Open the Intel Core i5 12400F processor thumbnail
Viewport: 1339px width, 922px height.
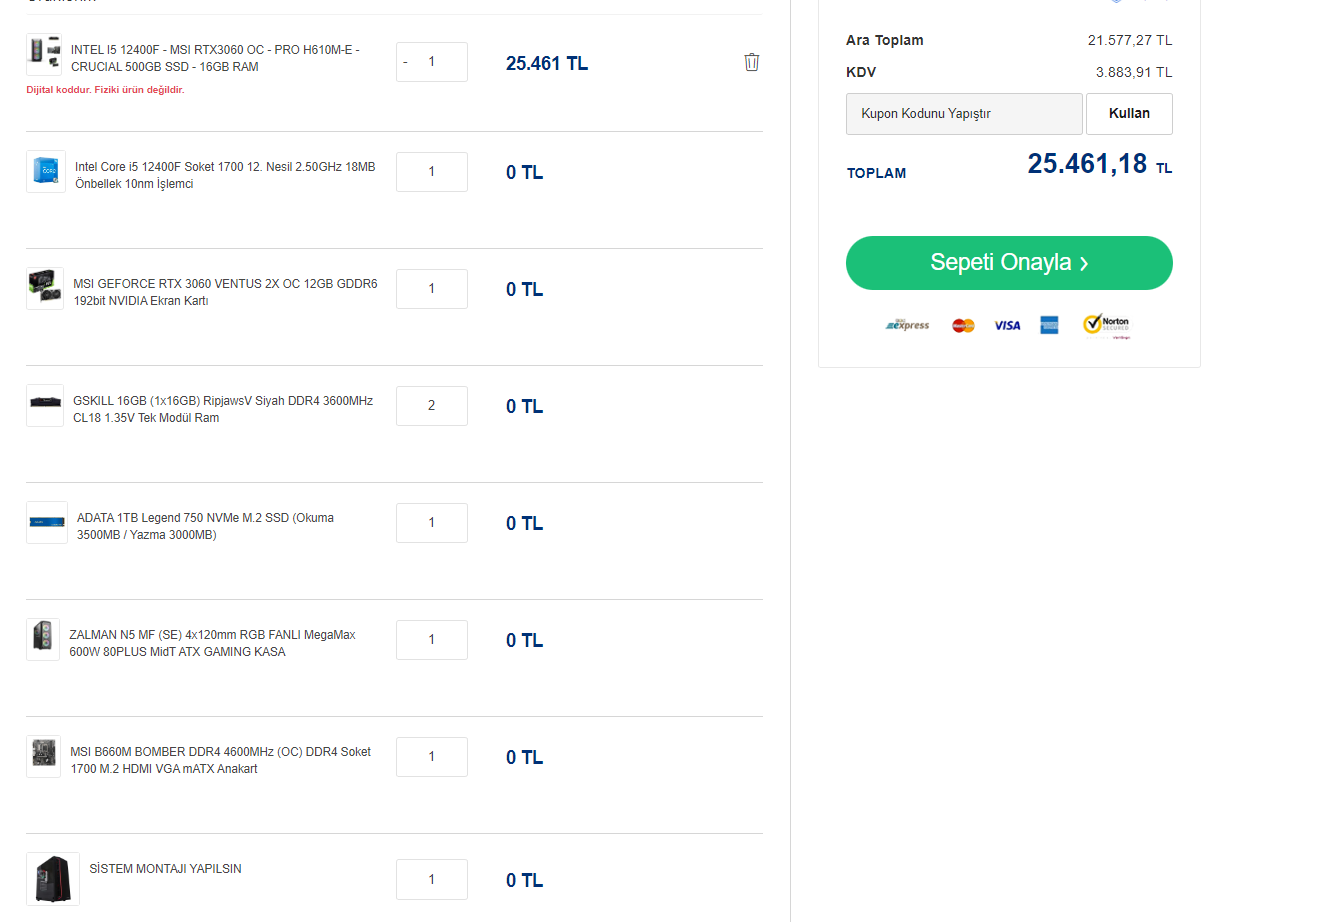[46, 172]
